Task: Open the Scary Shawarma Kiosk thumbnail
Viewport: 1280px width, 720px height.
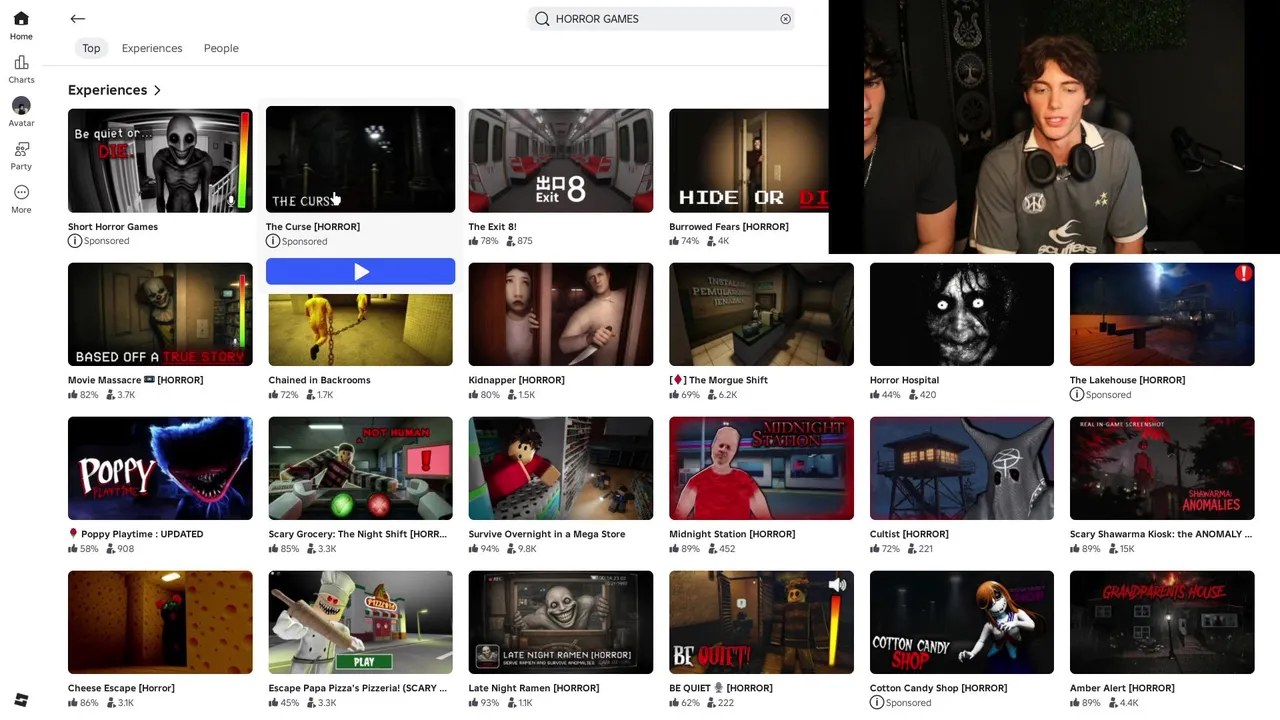Action: click(1162, 468)
